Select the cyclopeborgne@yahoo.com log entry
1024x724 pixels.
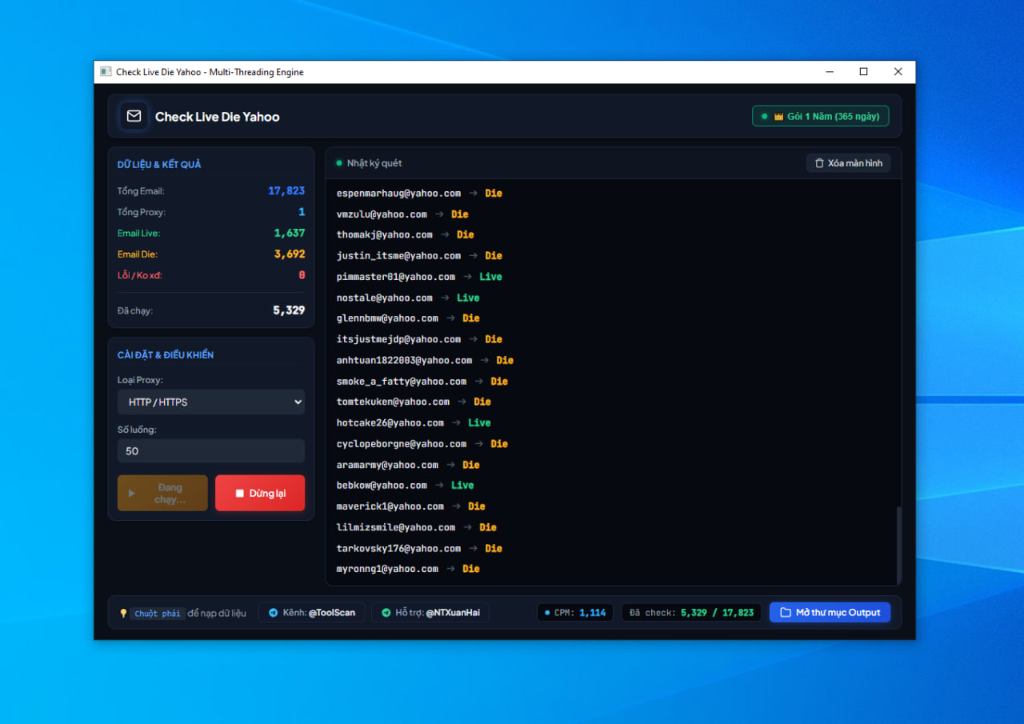[422, 444]
